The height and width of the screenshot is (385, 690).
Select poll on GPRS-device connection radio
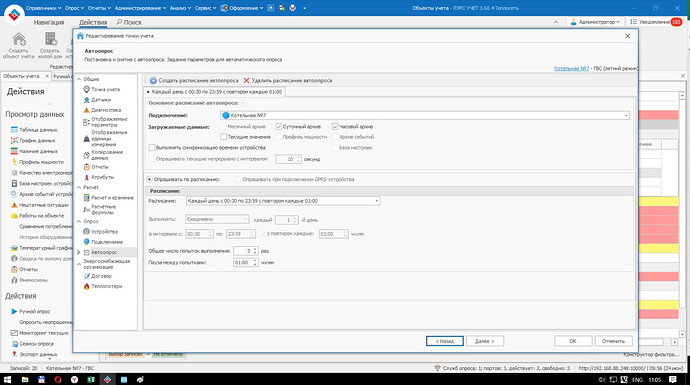click(x=238, y=179)
